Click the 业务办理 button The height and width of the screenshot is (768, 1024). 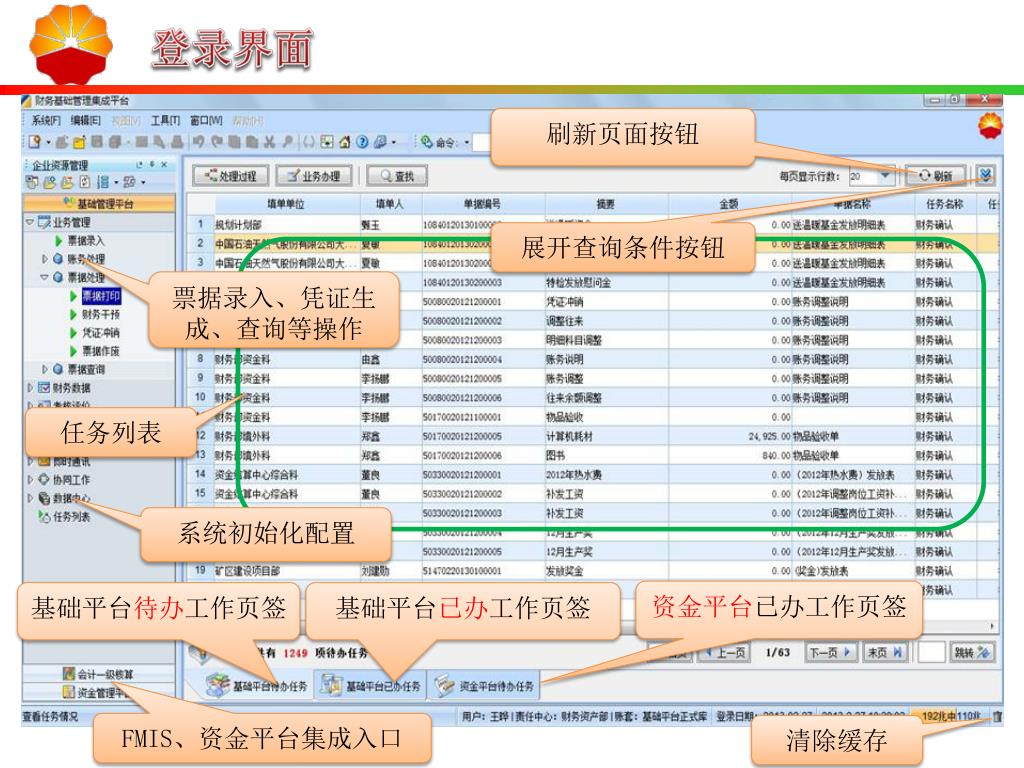315,176
